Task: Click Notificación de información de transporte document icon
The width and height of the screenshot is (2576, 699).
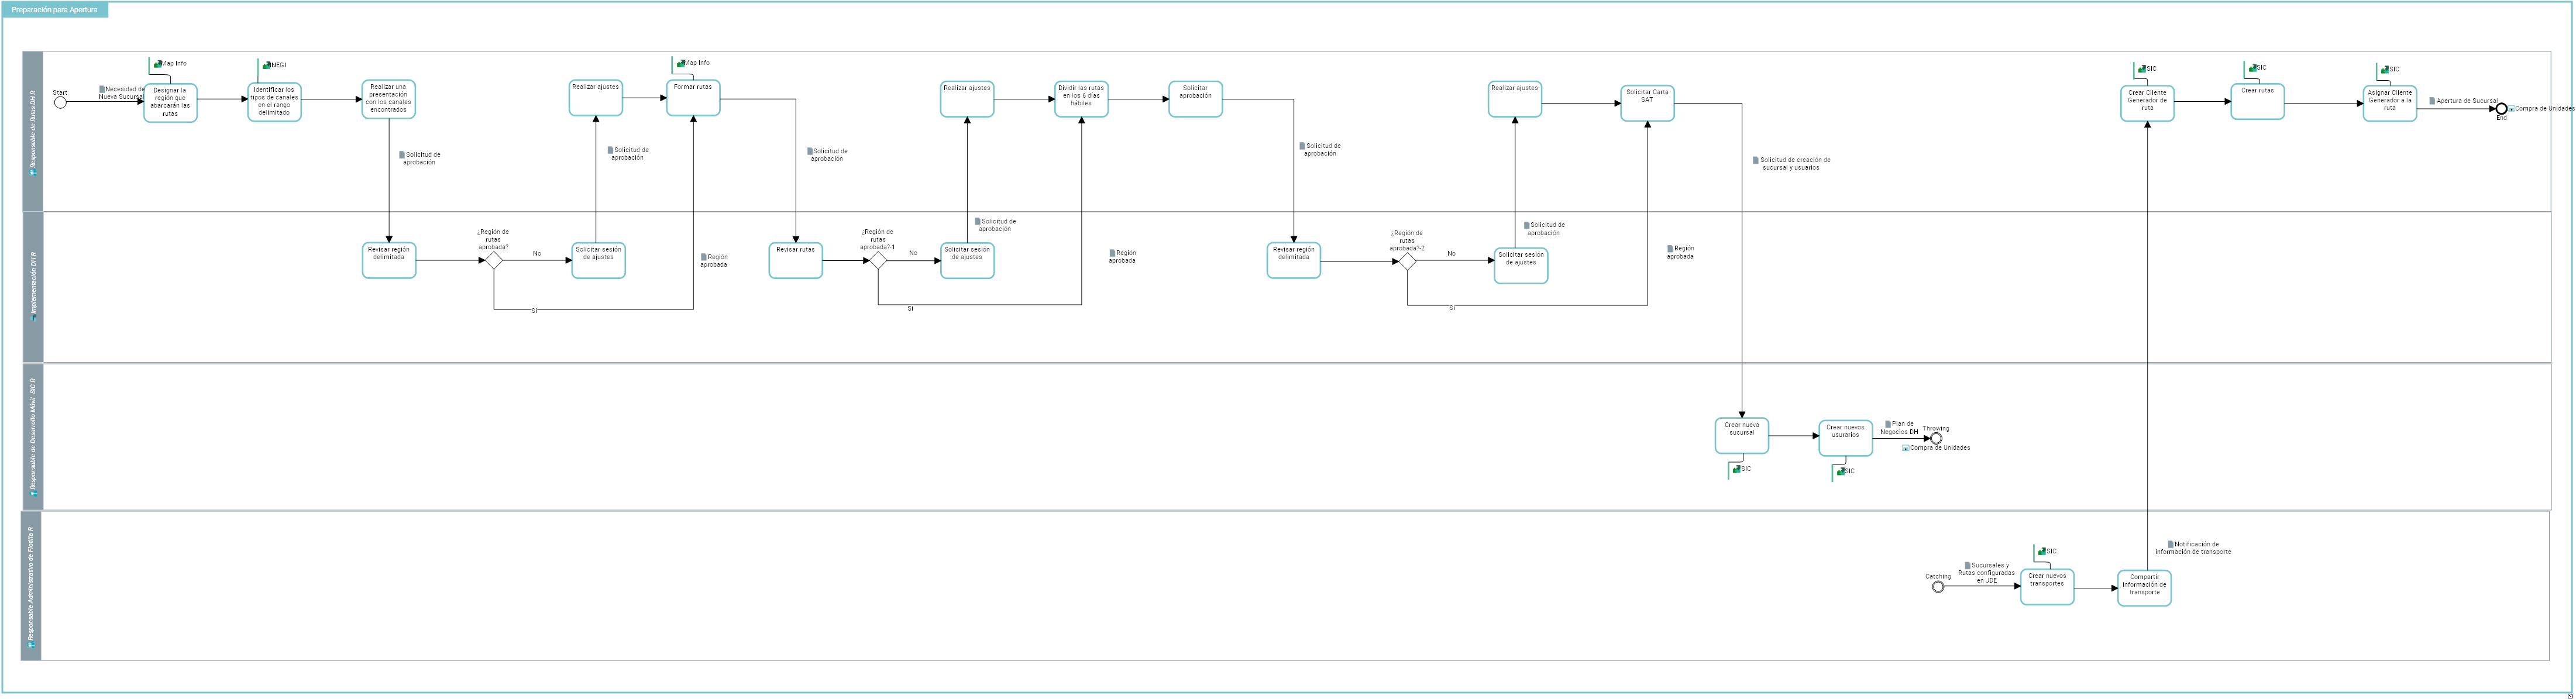Action: point(2171,544)
